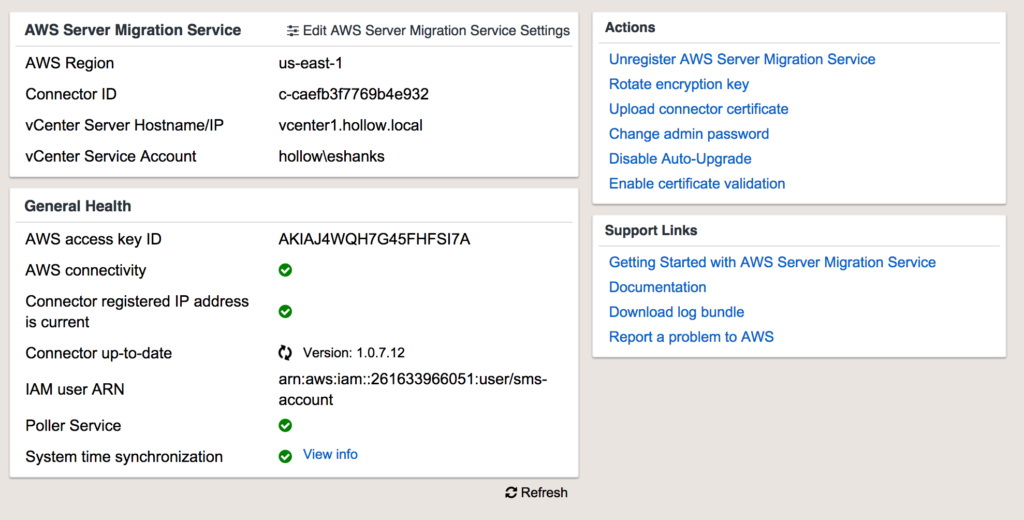Click the Poller Service green check icon
This screenshot has height=520, width=1024.
[285, 425]
